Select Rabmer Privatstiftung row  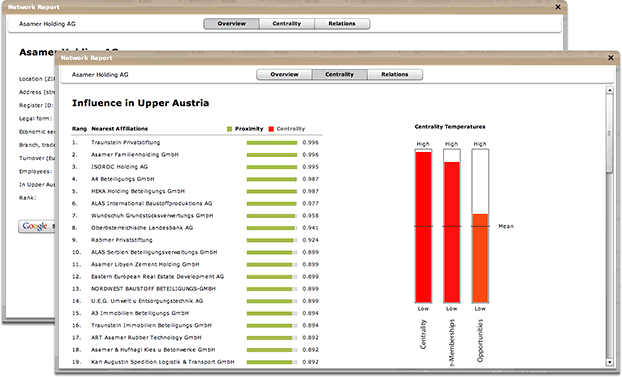coord(196,240)
